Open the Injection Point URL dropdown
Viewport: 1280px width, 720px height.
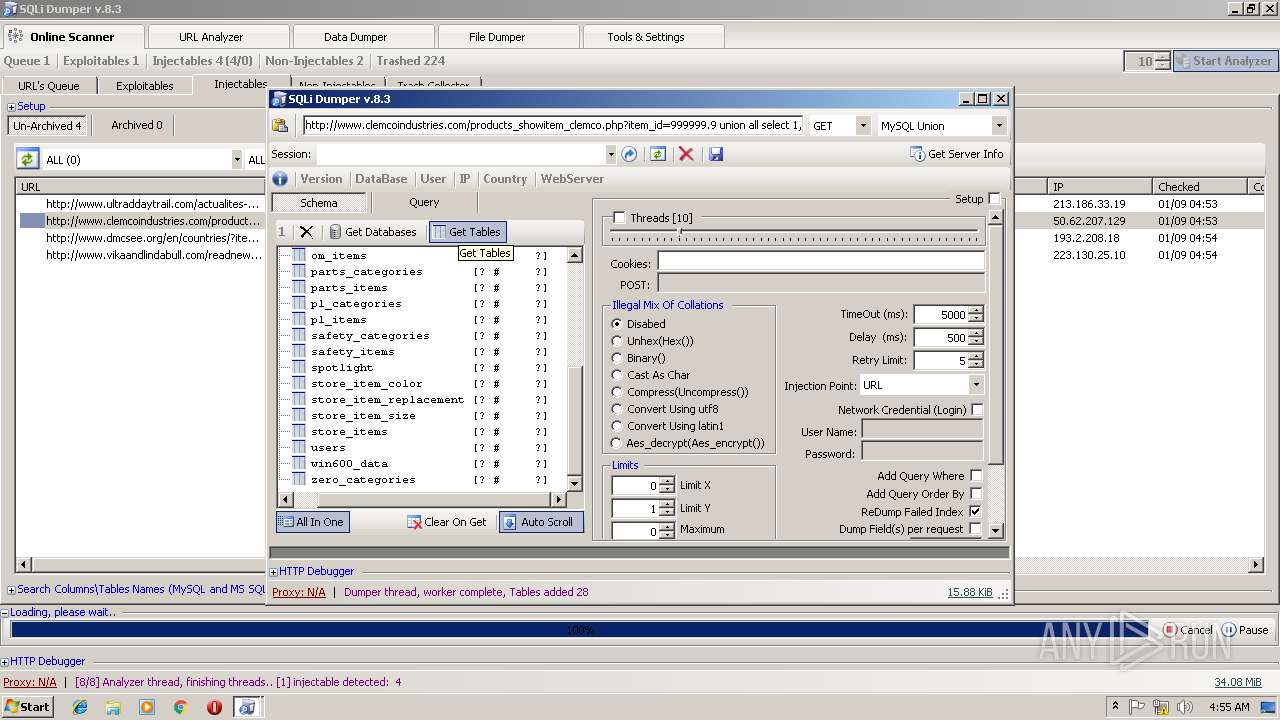(x=976, y=385)
